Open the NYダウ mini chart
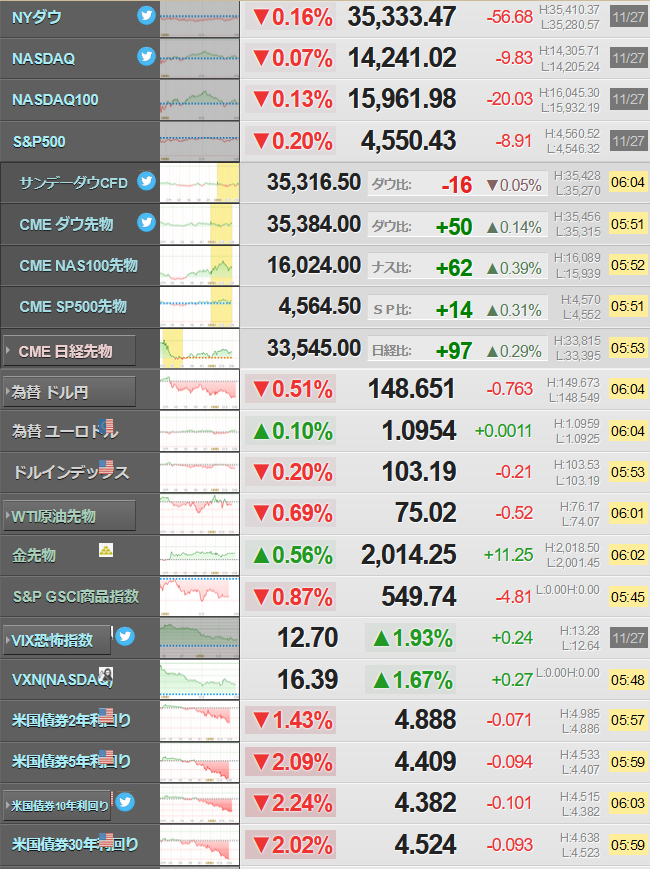650x869 pixels. pos(199,19)
